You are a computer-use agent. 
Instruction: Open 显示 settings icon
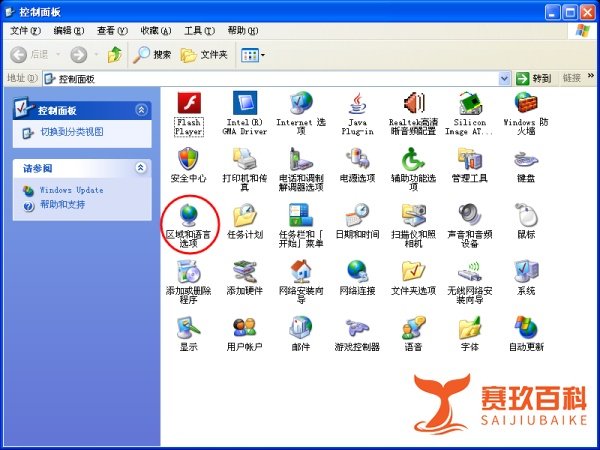coord(189,334)
